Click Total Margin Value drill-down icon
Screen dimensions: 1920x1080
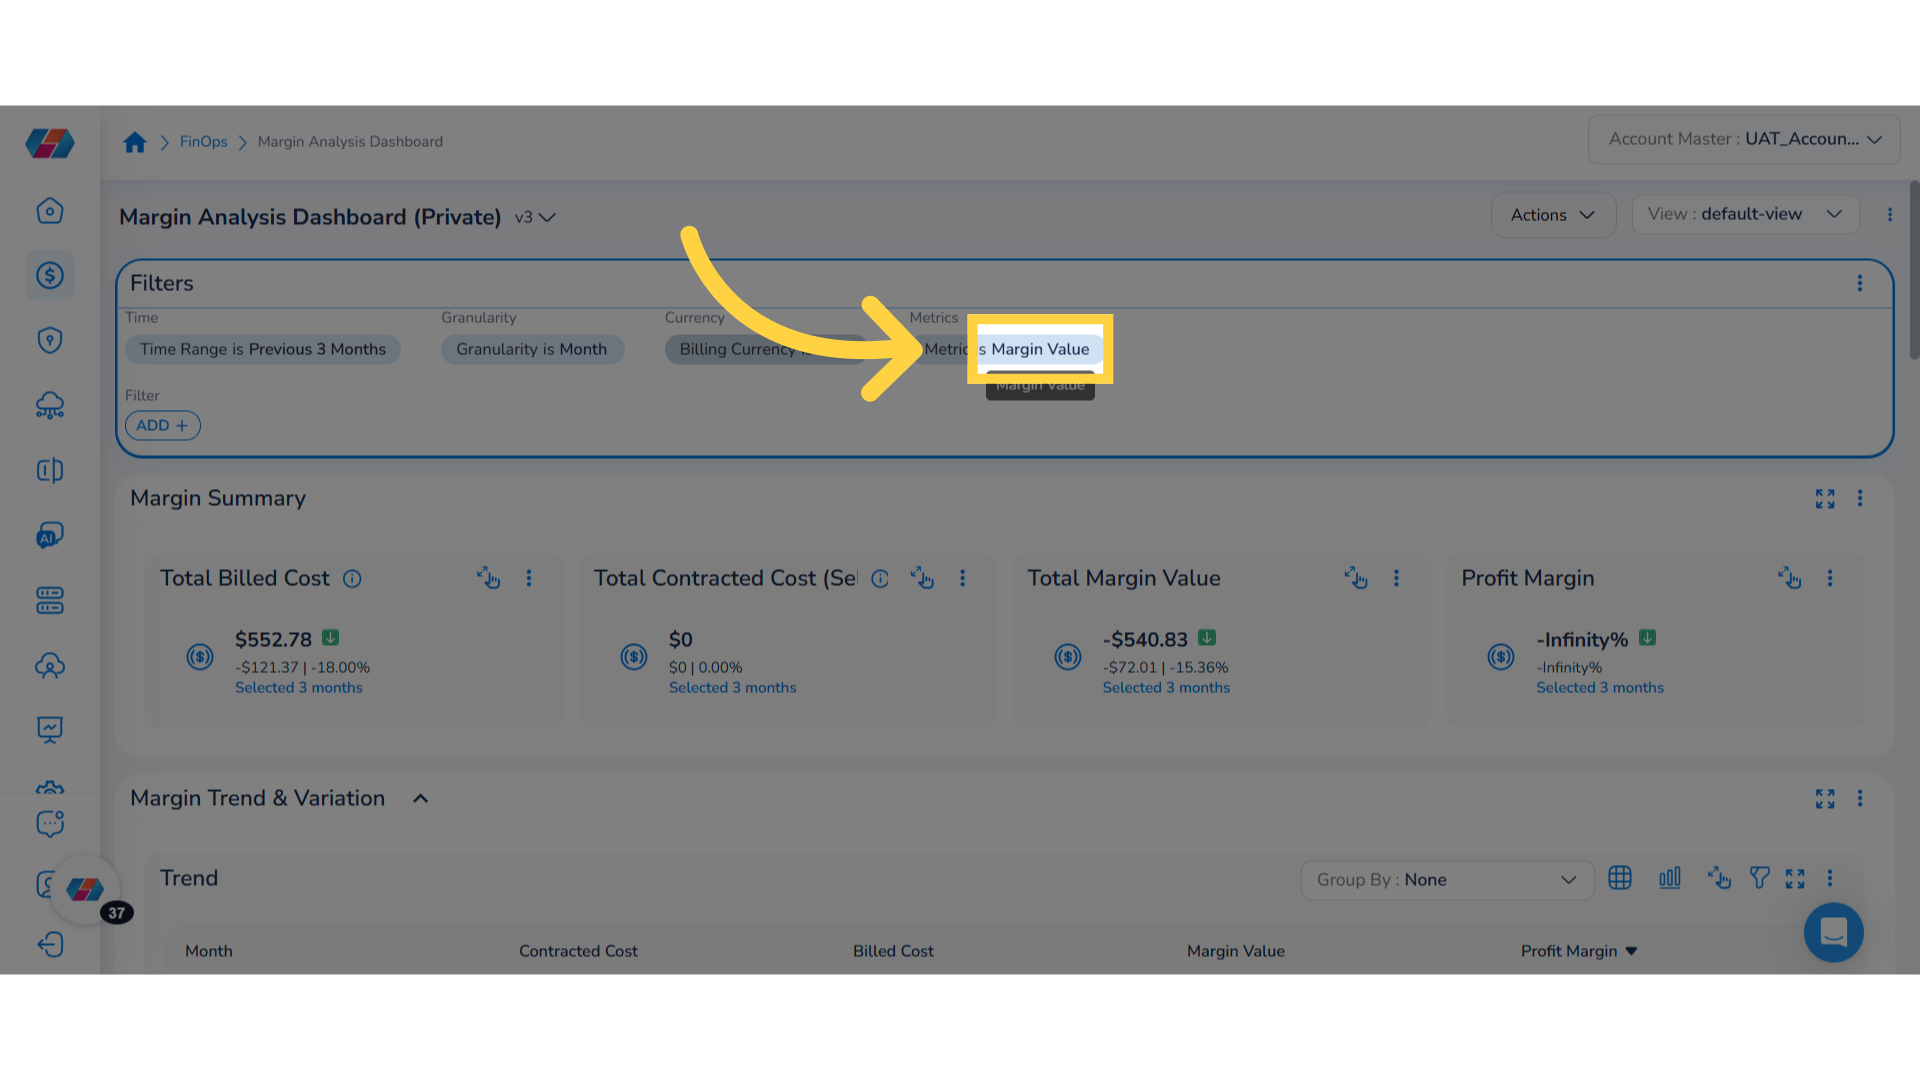1356,578
